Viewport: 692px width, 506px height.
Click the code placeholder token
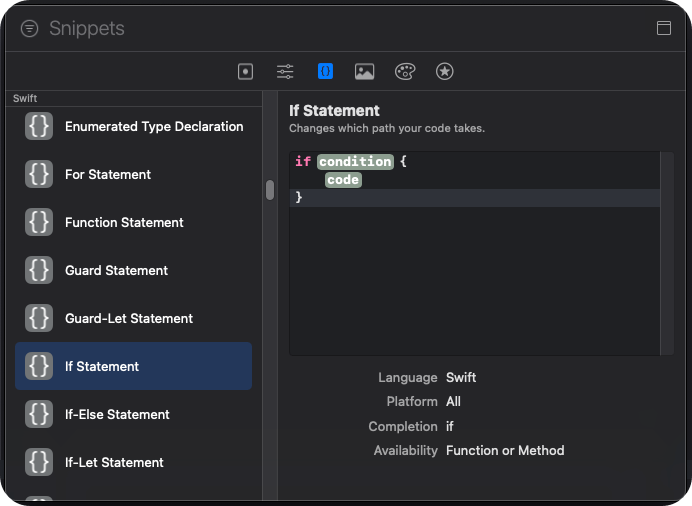point(343,180)
